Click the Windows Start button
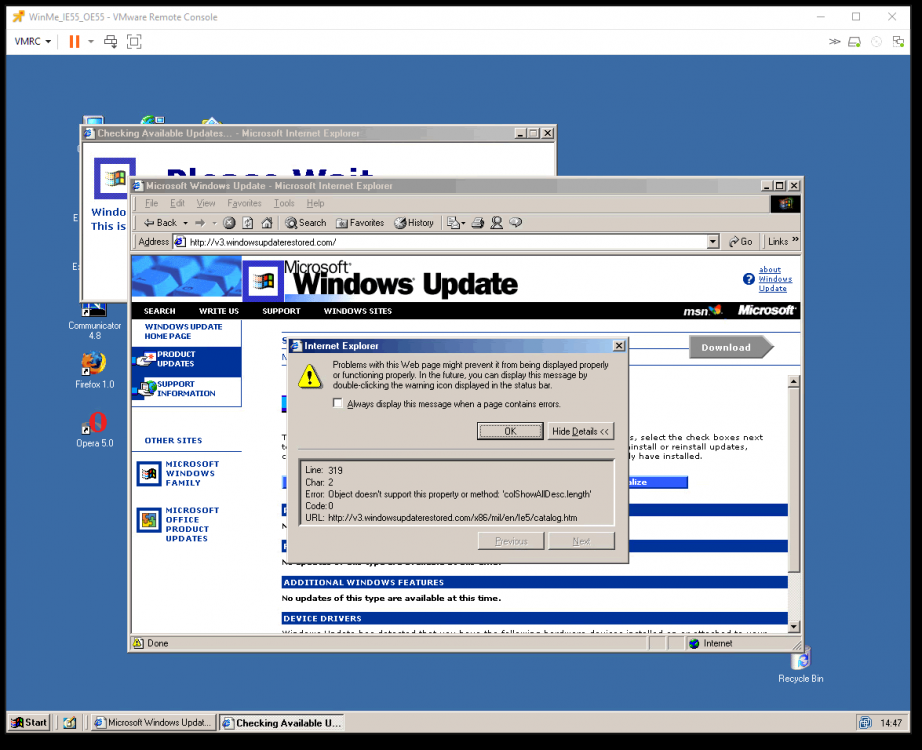The height and width of the screenshot is (750, 922). 30,722
